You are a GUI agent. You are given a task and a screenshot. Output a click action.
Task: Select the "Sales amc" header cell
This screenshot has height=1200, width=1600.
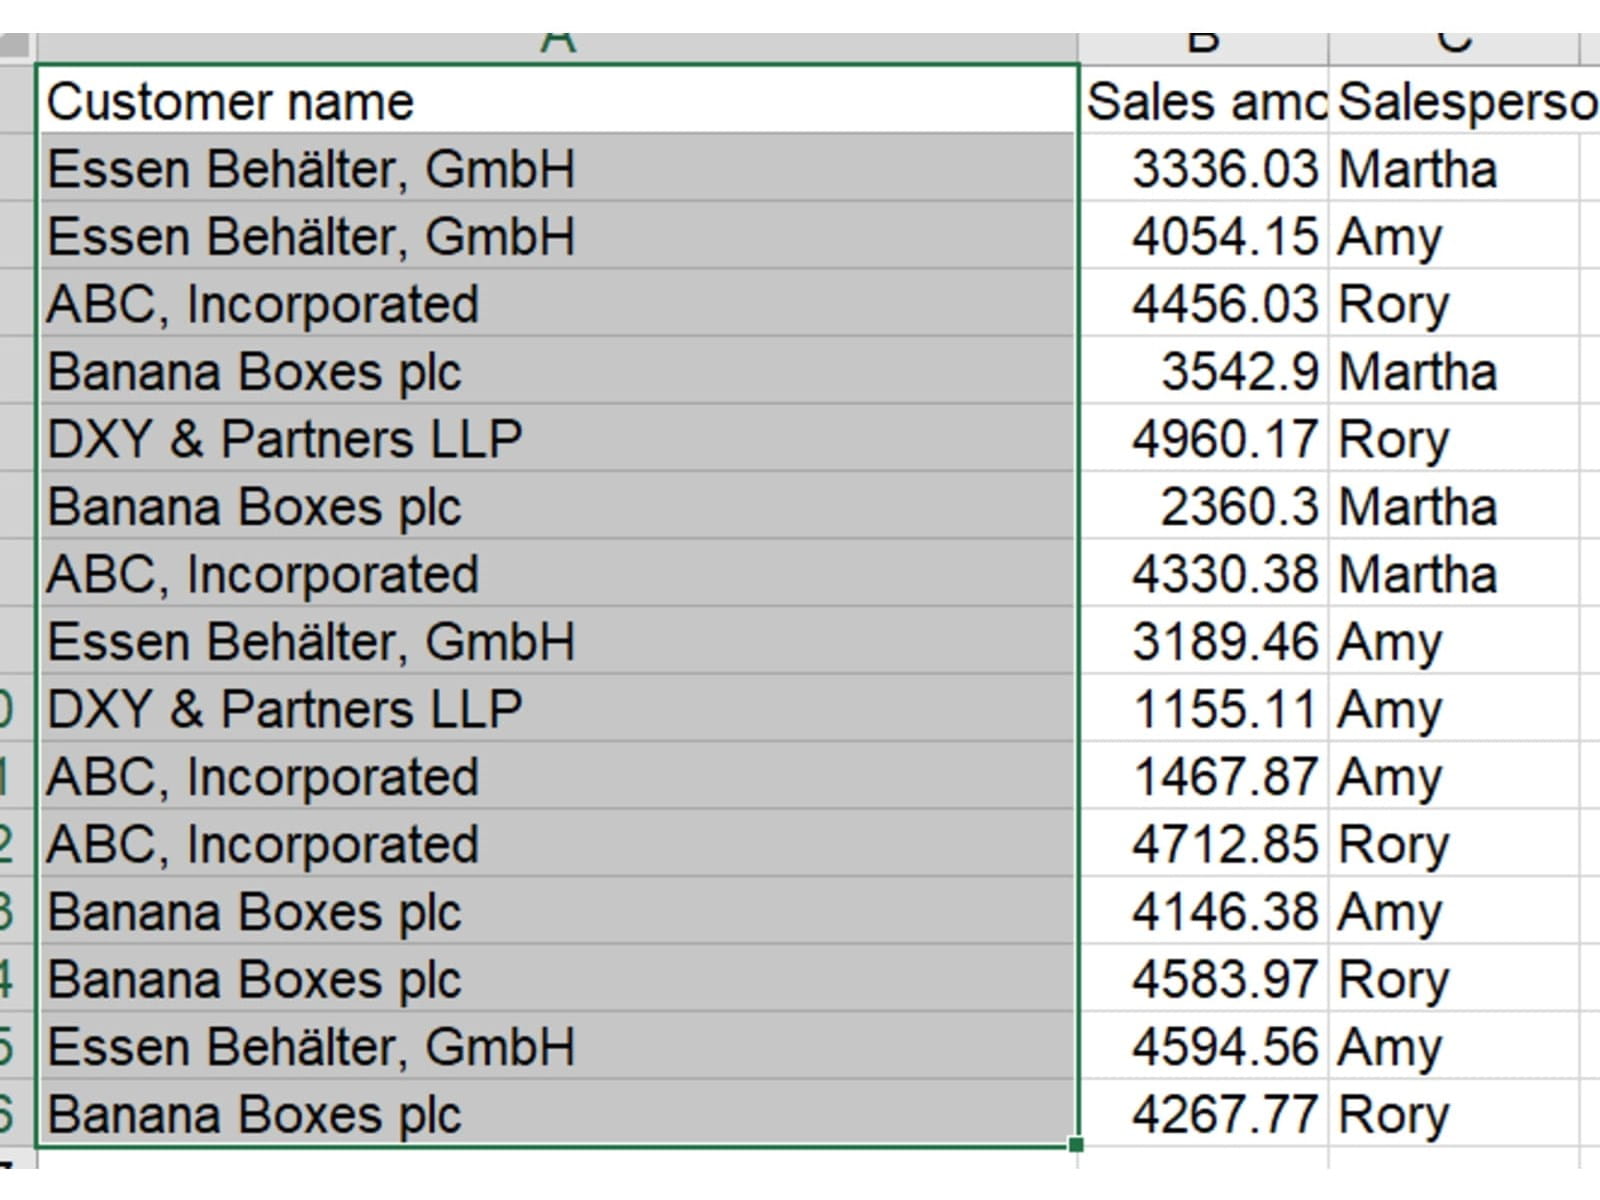click(x=1204, y=102)
